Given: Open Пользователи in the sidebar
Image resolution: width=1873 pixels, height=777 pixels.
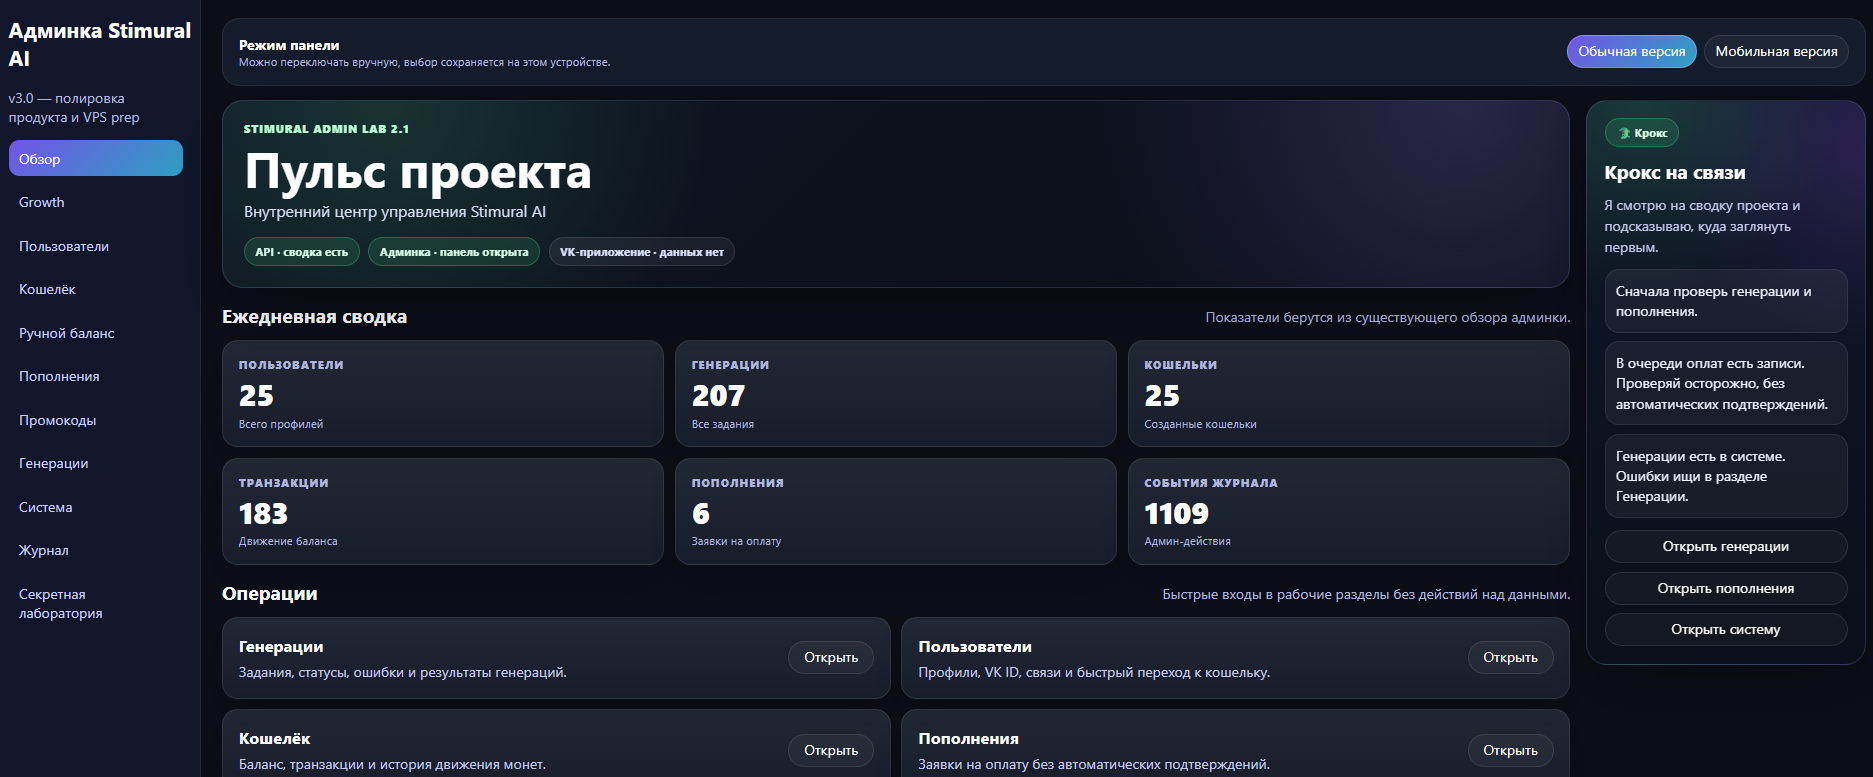Looking at the screenshot, I should click(96, 246).
